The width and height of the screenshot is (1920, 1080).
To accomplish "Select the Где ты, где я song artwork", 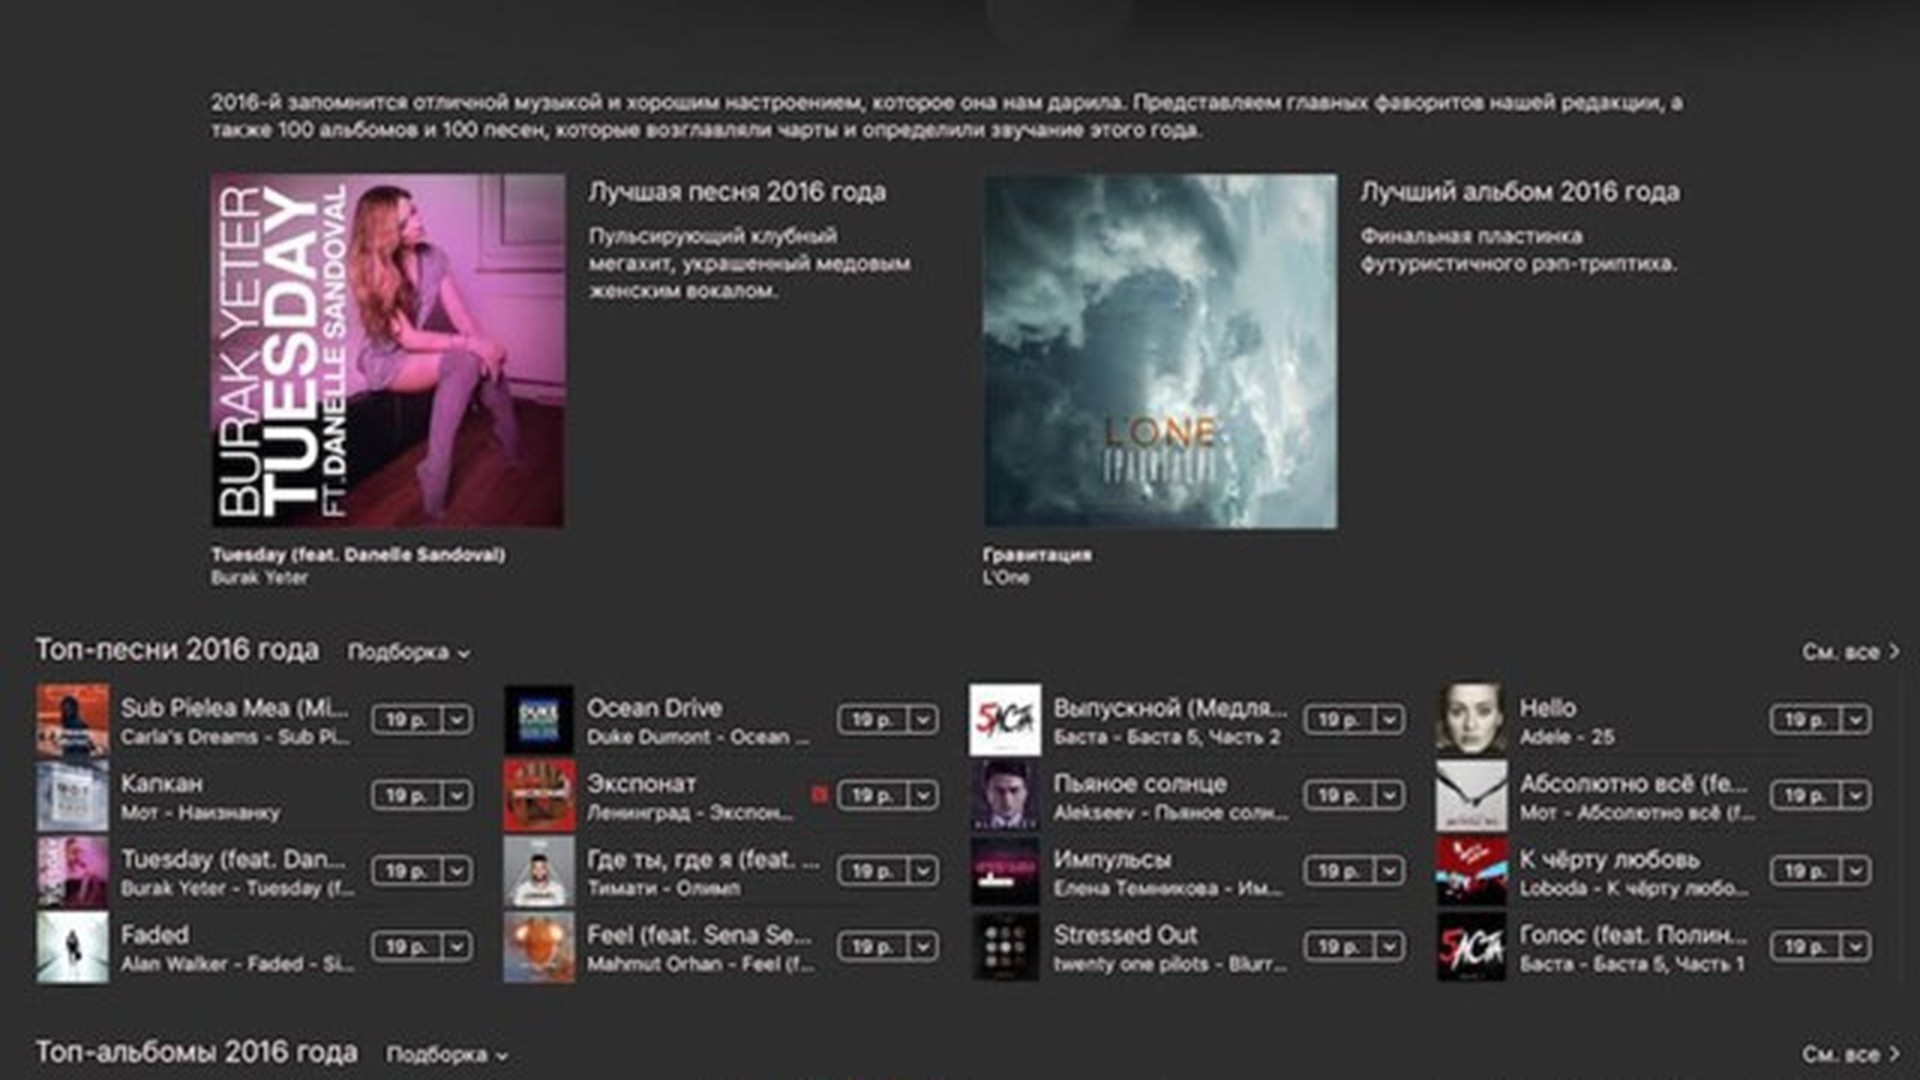I will tap(539, 871).
